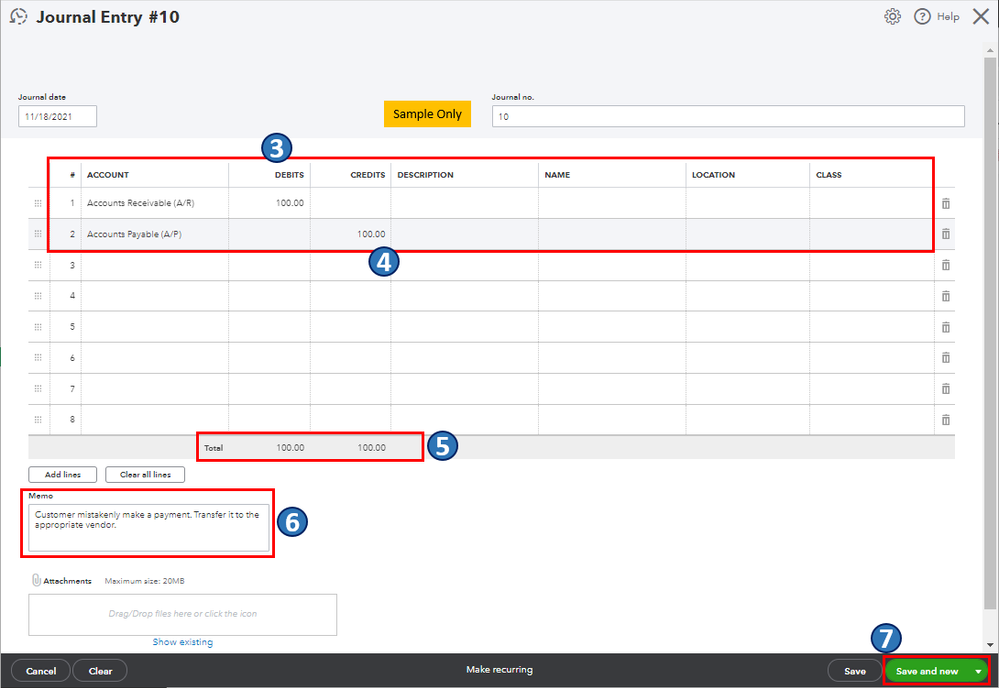
Task: Click the drag handle of line 3
Action: click(38, 265)
